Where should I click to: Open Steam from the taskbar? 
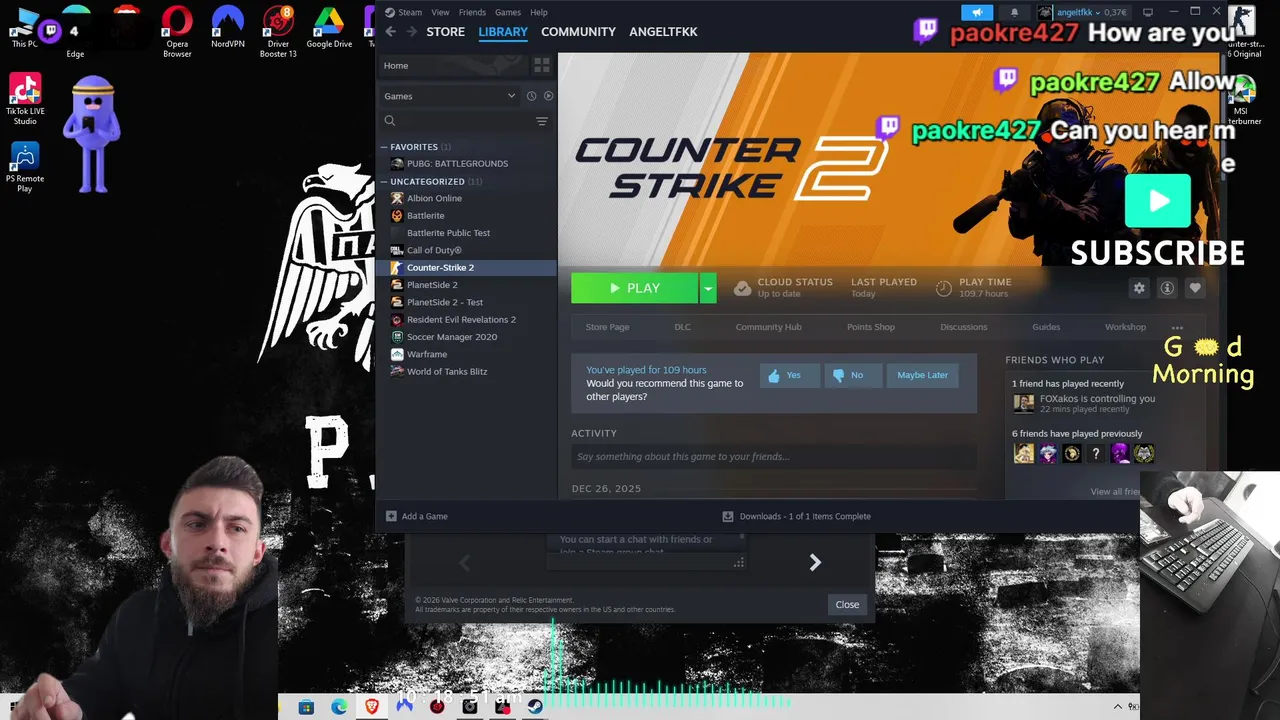point(535,707)
